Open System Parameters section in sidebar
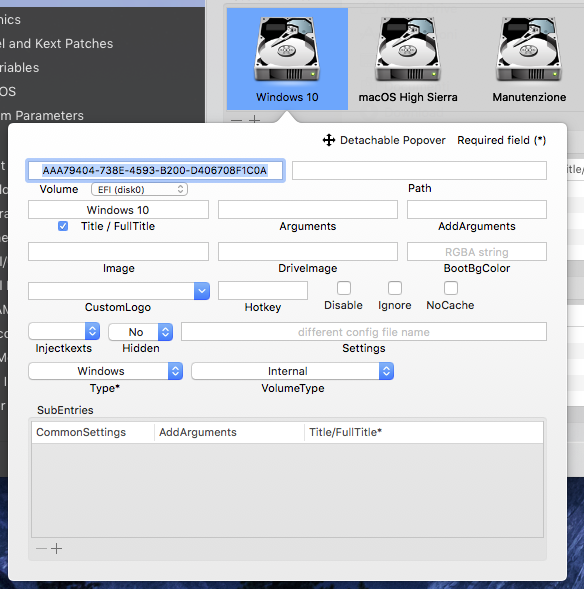Image resolution: width=584 pixels, height=589 pixels. pos(42,115)
